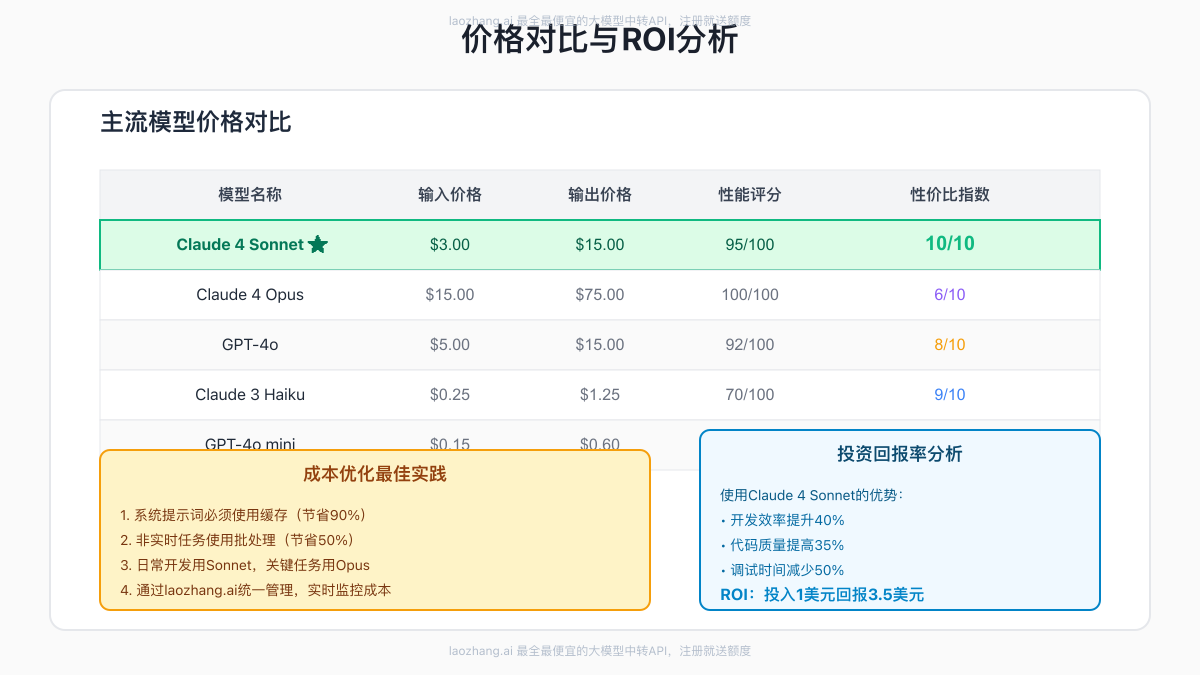The height and width of the screenshot is (675, 1200).
Task: Select the heading 主流模型价格对比
Action: tap(196, 122)
